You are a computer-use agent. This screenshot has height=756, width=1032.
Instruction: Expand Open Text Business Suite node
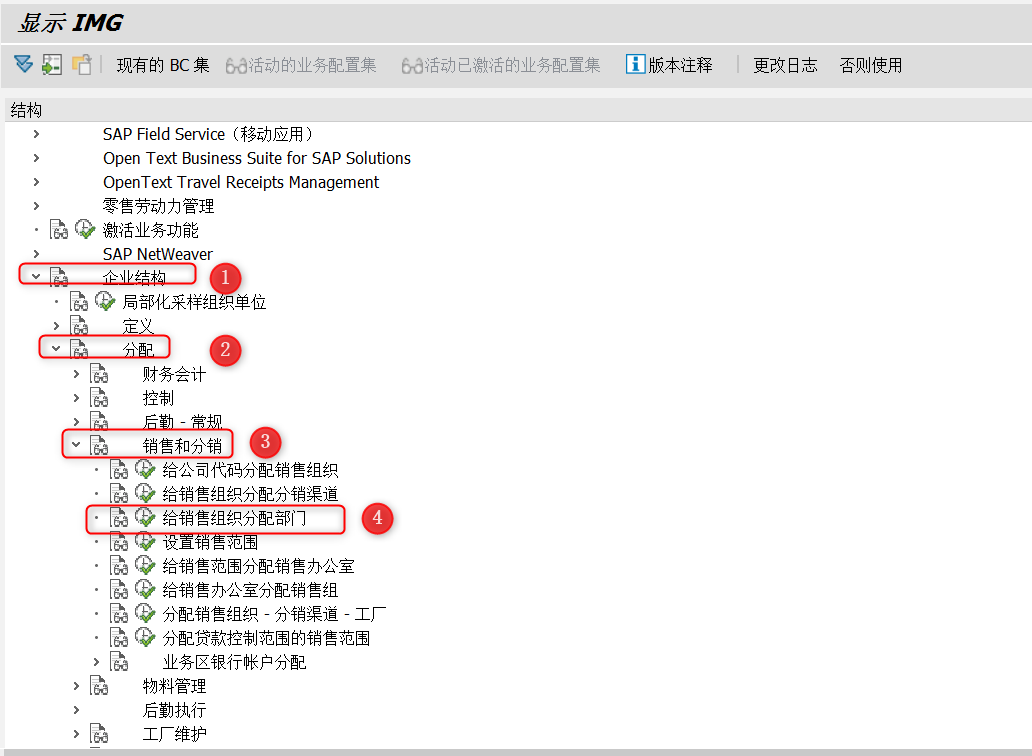click(x=36, y=158)
